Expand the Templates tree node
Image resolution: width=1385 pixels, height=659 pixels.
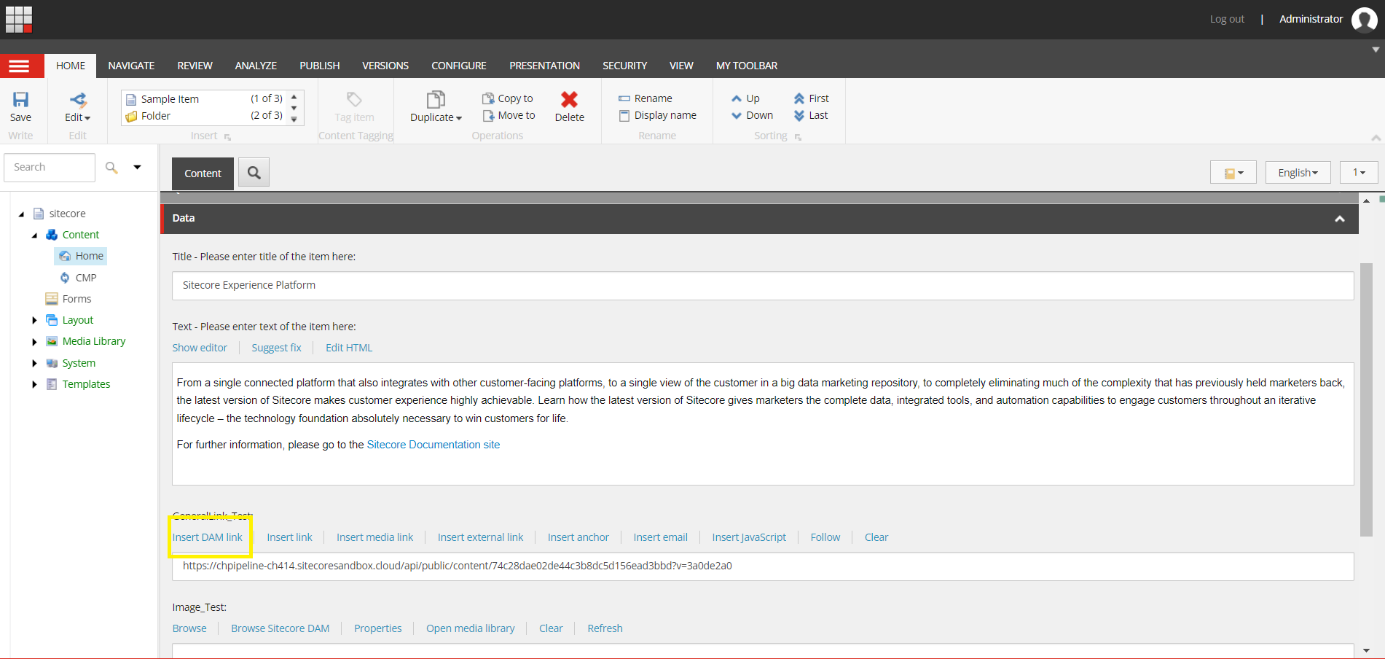(34, 385)
